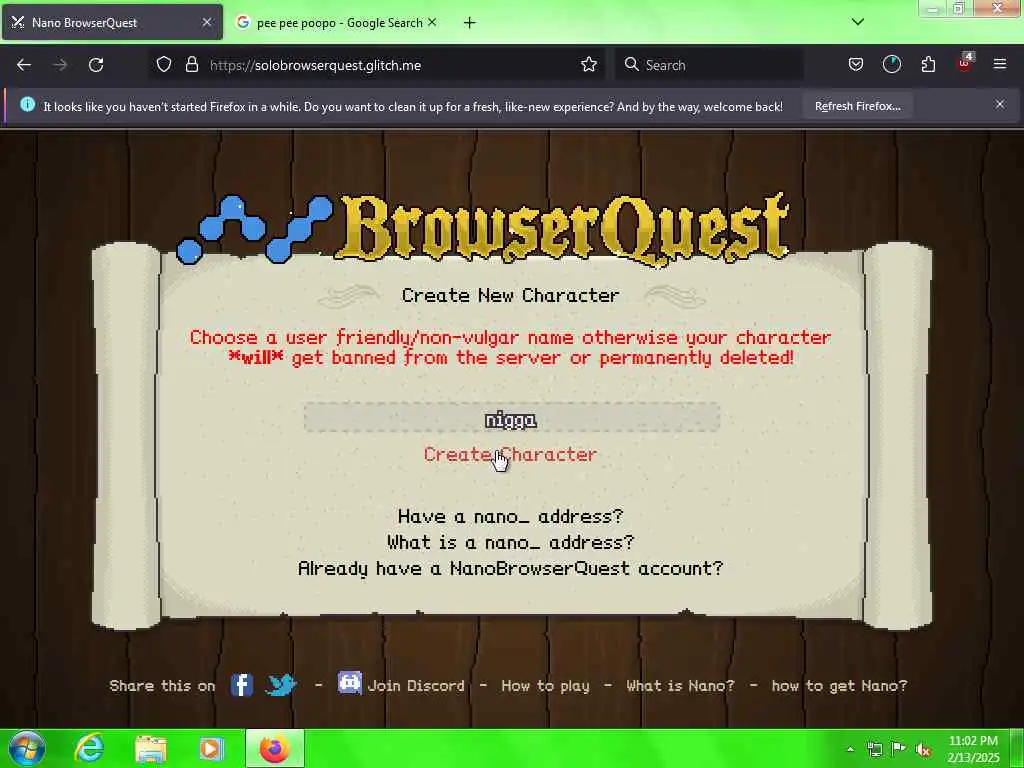Dismiss the Firefox refresh notification bar
The width and height of the screenshot is (1024, 768).
(1000, 104)
